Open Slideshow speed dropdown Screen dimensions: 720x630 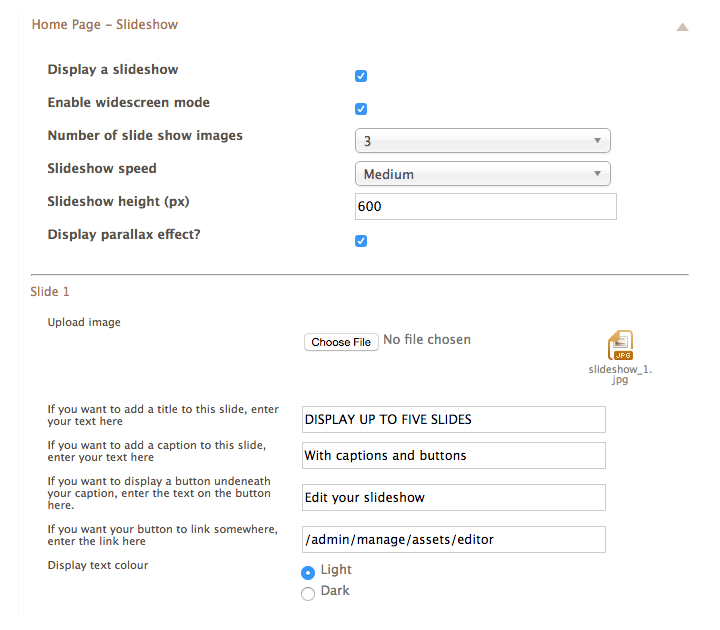(482, 174)
